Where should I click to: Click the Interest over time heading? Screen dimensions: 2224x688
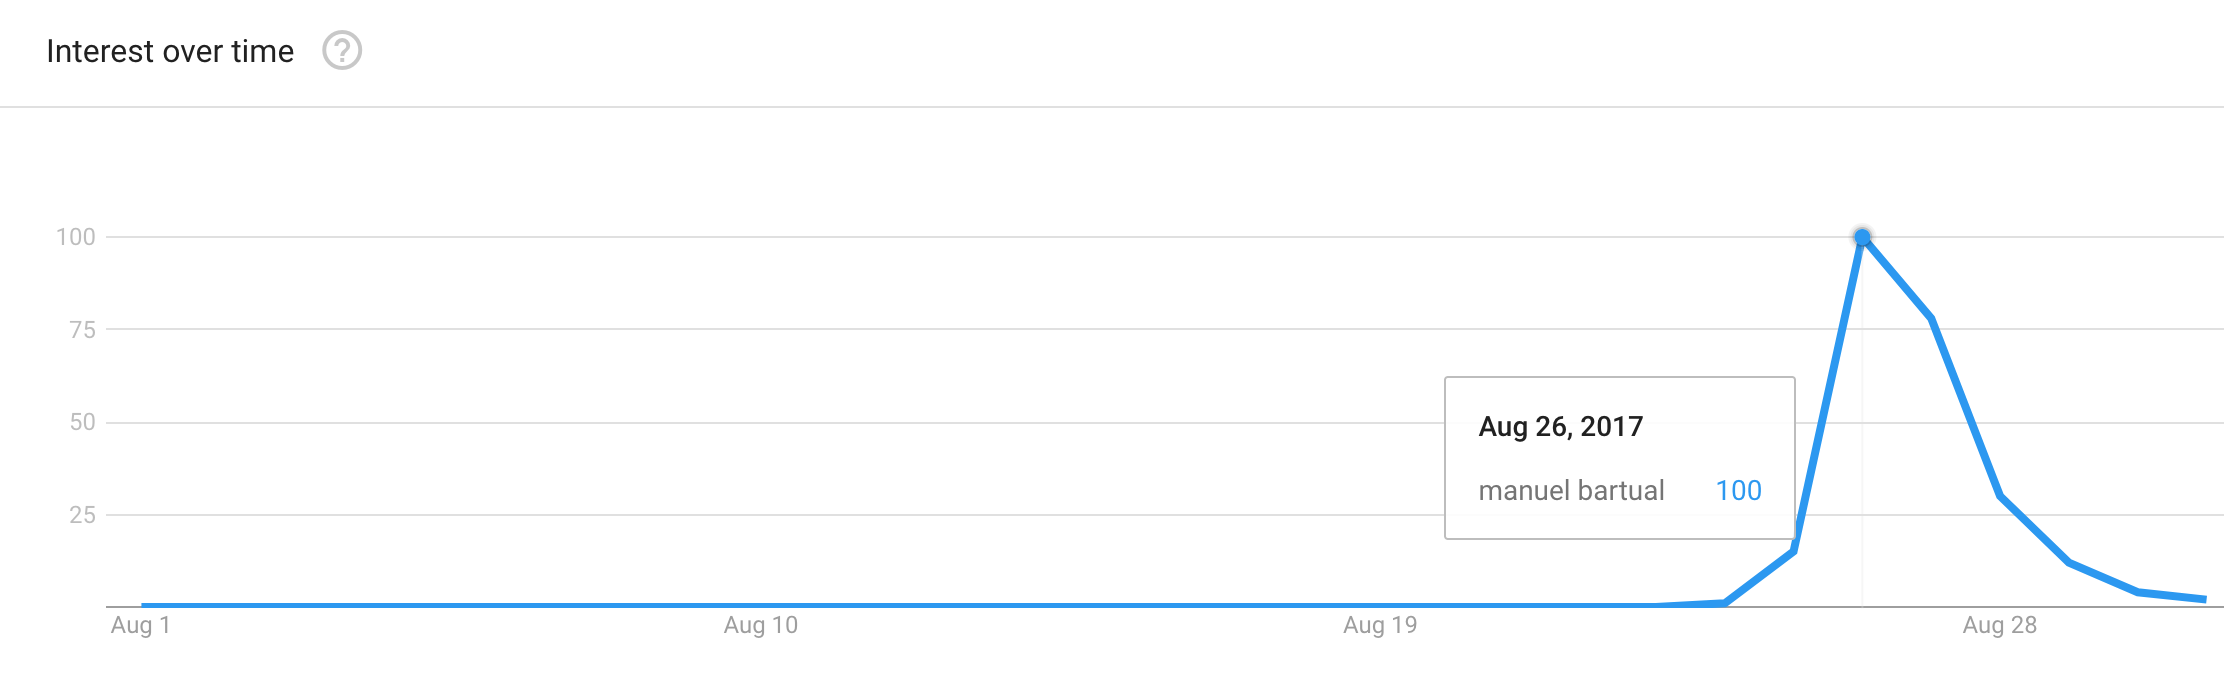pos(170,51)
